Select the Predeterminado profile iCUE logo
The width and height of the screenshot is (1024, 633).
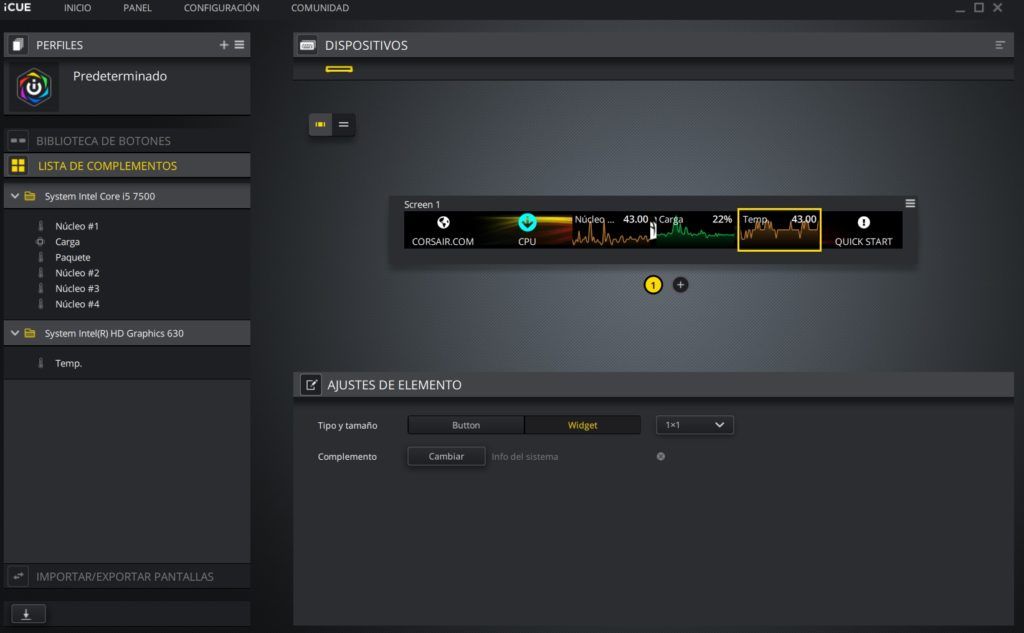click(x=34, y=87)
